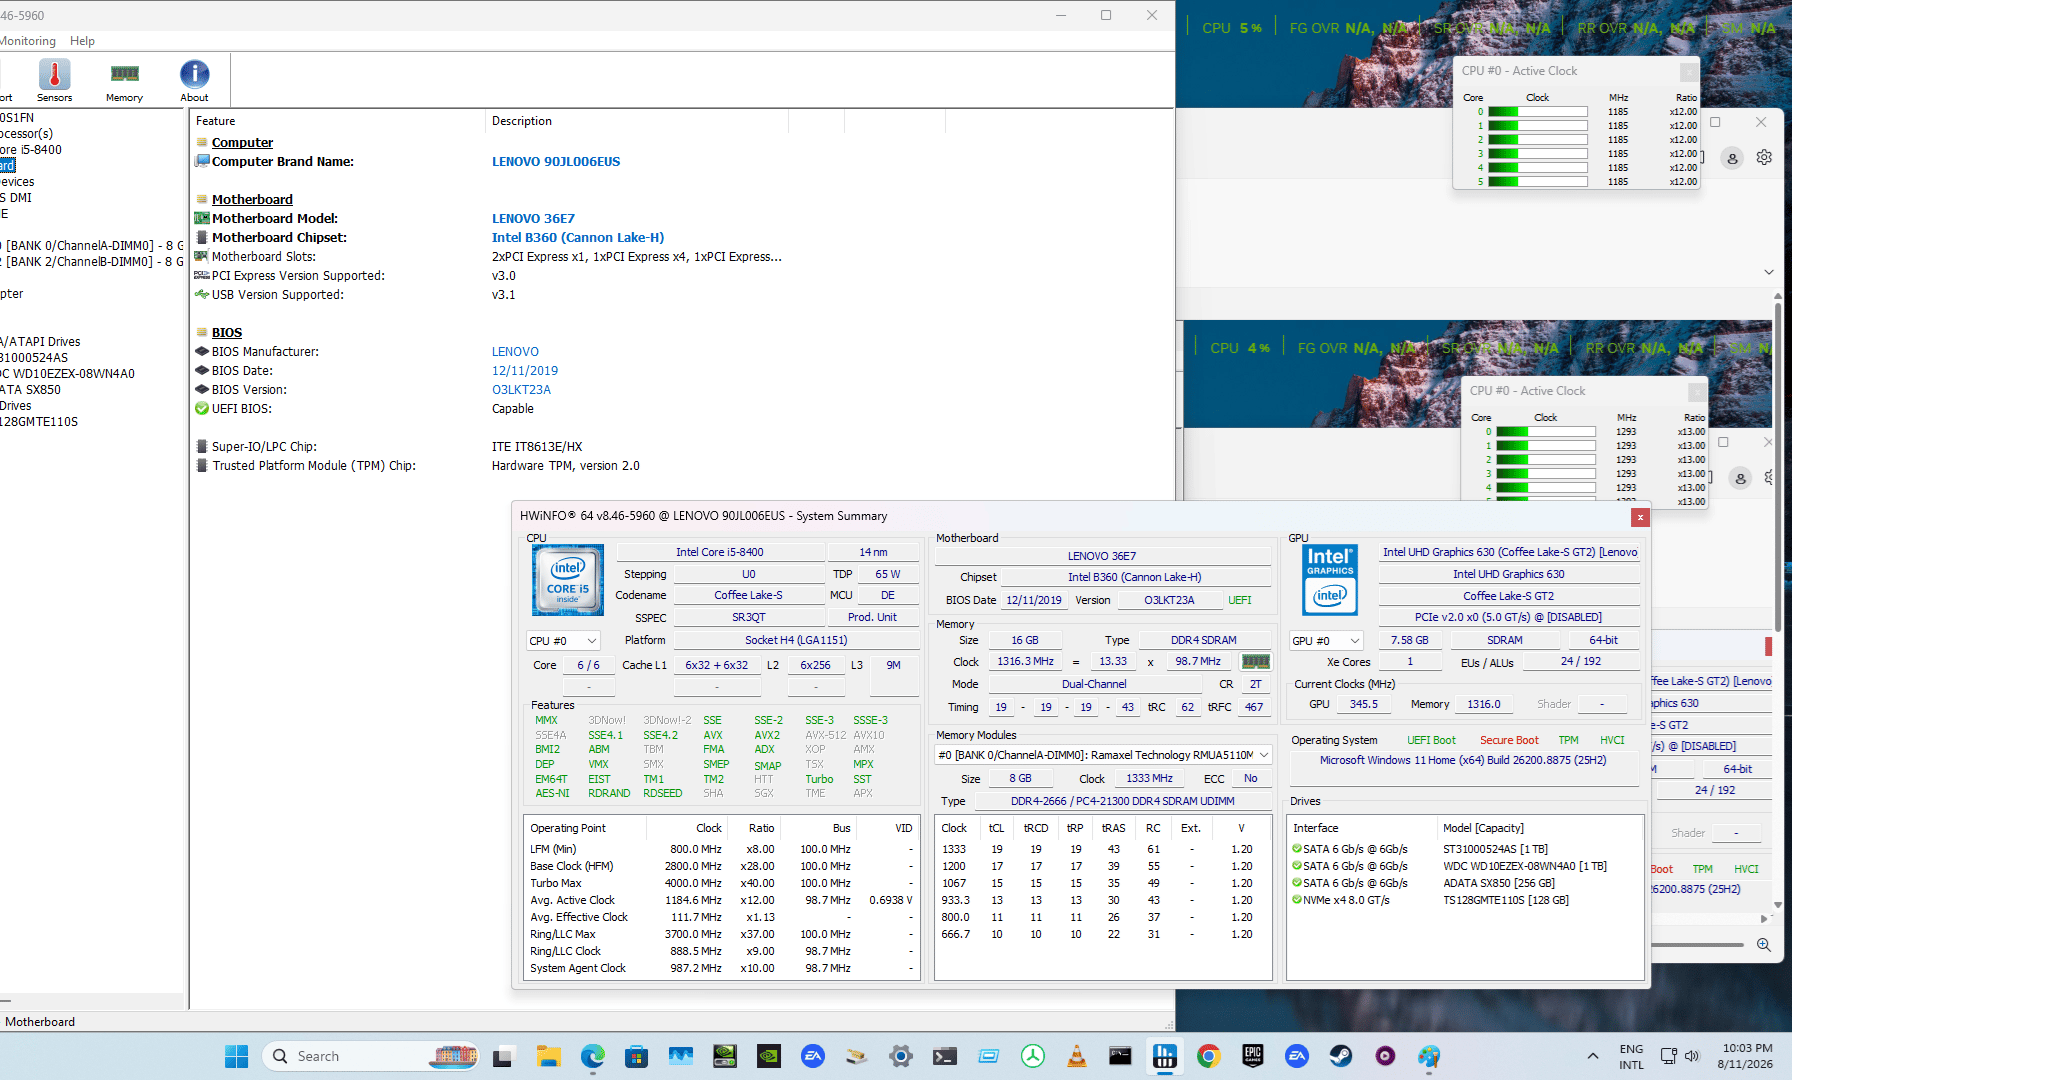The height and width of the screenshot is (1080, 2048).
Task: Select the i5-8400 processor tree item
Action: [31, 149]
